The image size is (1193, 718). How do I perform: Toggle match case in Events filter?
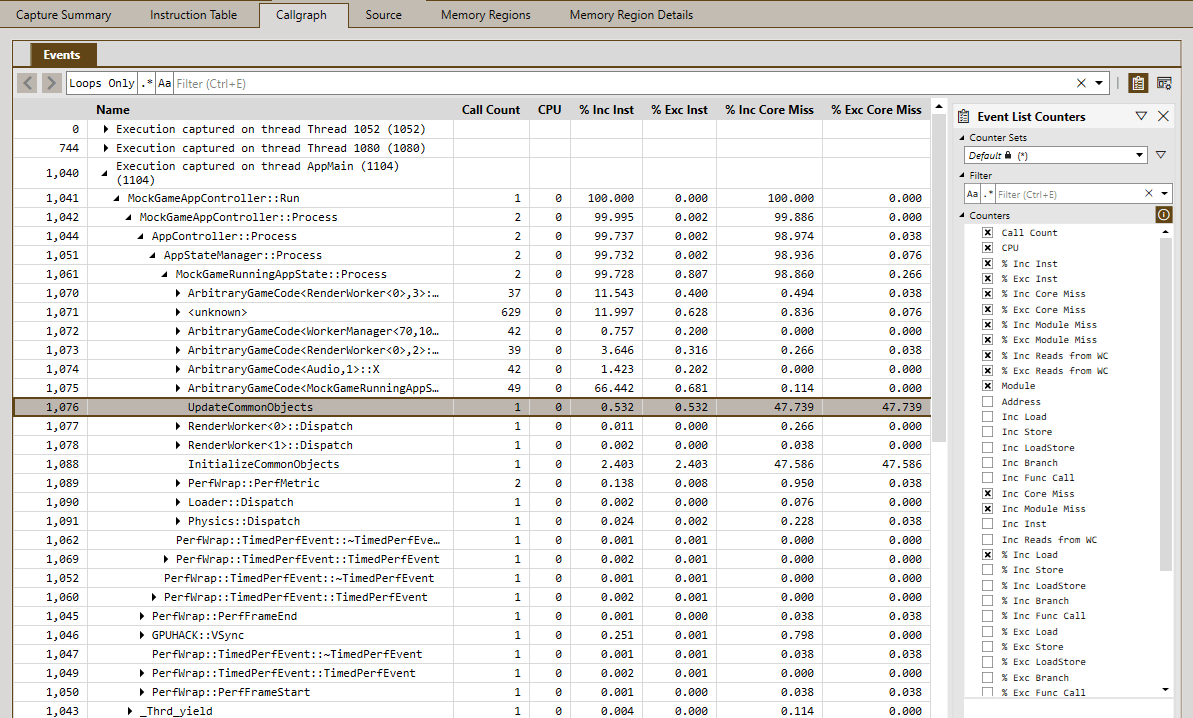pos(164,83)
